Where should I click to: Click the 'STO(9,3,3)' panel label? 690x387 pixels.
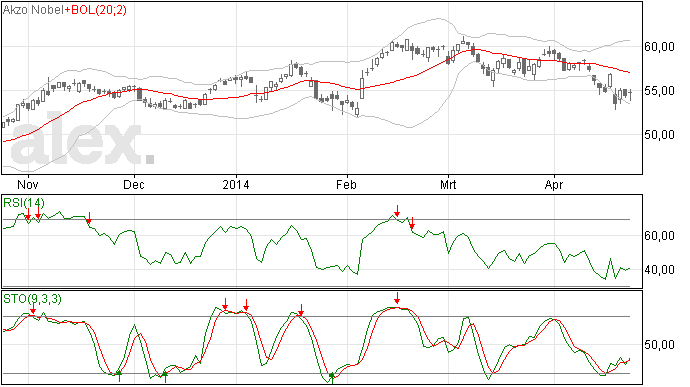[32, 299]
